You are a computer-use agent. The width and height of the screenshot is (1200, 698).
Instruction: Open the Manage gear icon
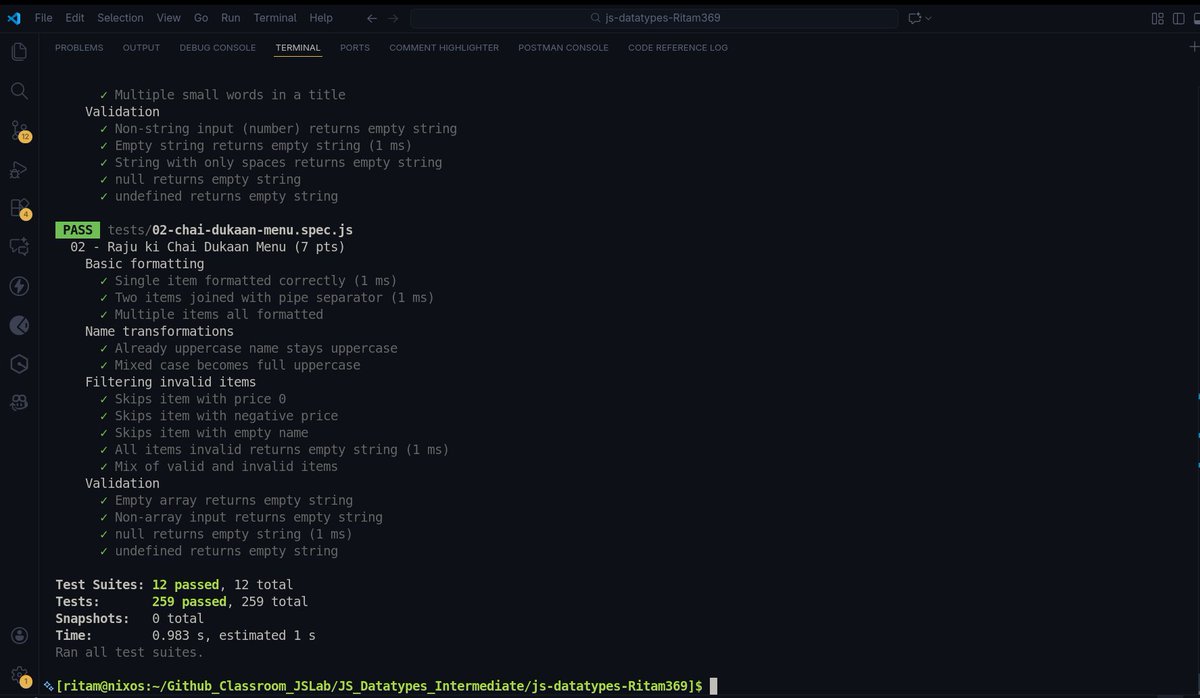tap(19, 675)
